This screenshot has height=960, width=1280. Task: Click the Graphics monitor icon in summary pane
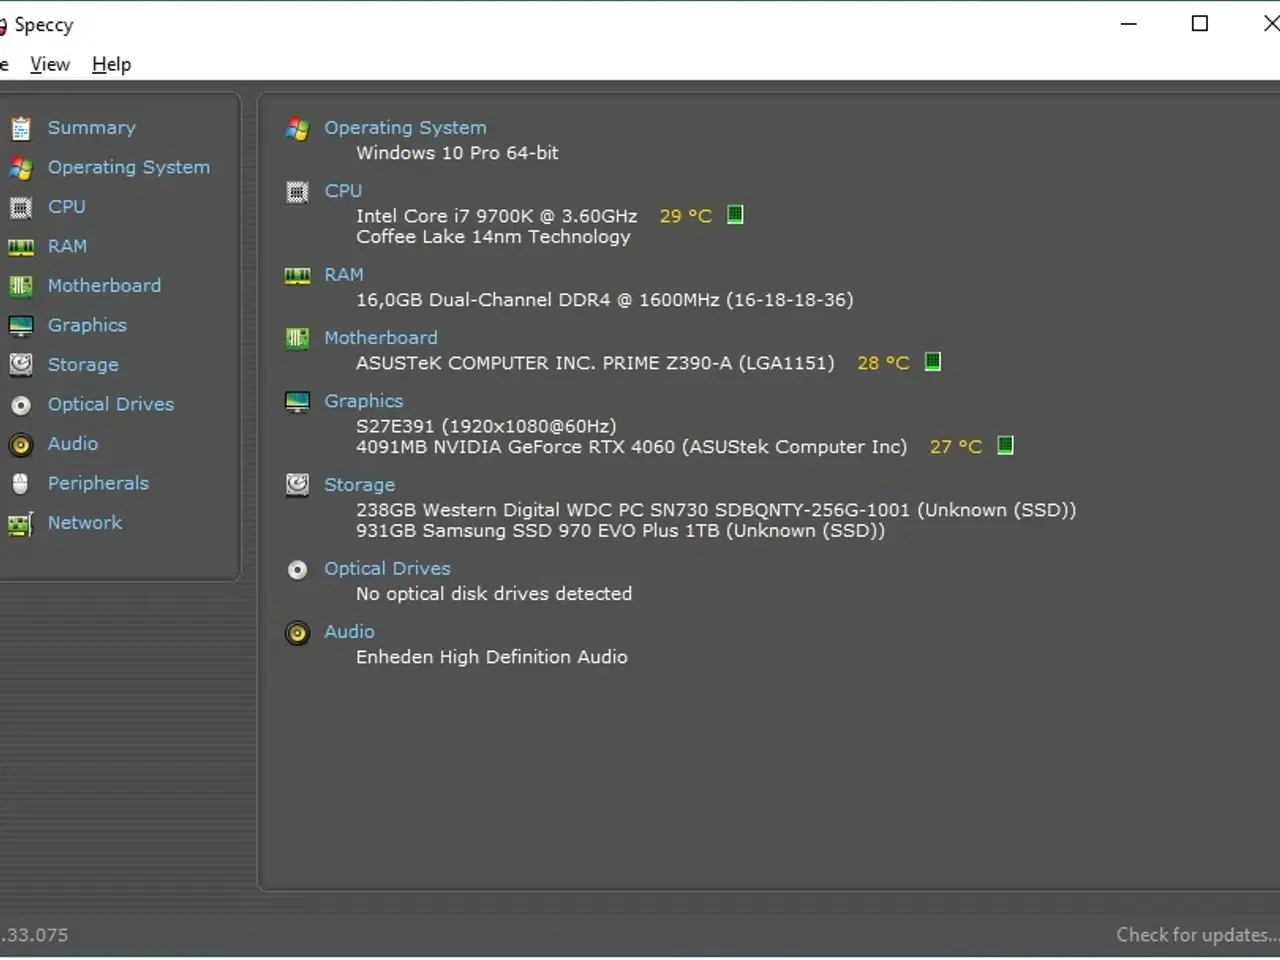coord(297,402)
